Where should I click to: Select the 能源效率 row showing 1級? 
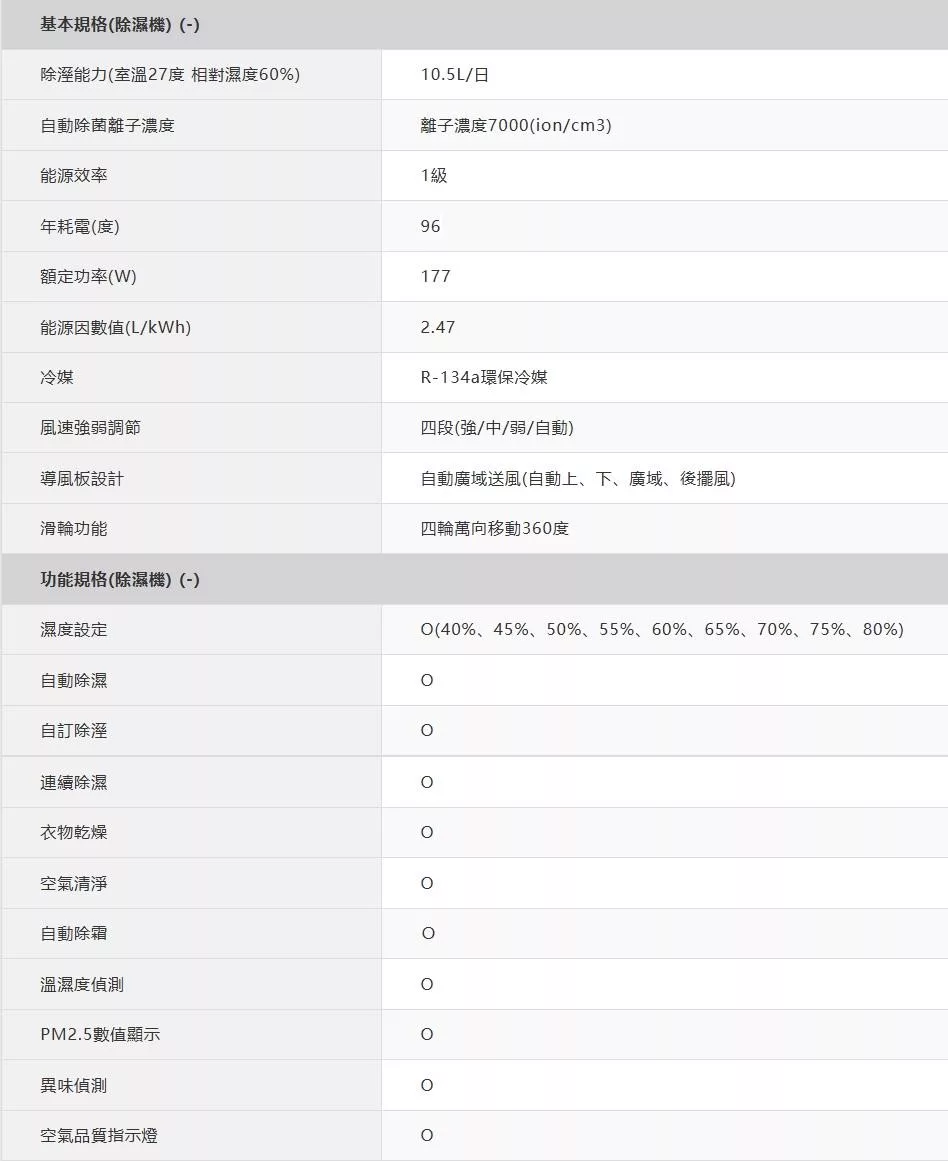[430, 175]
